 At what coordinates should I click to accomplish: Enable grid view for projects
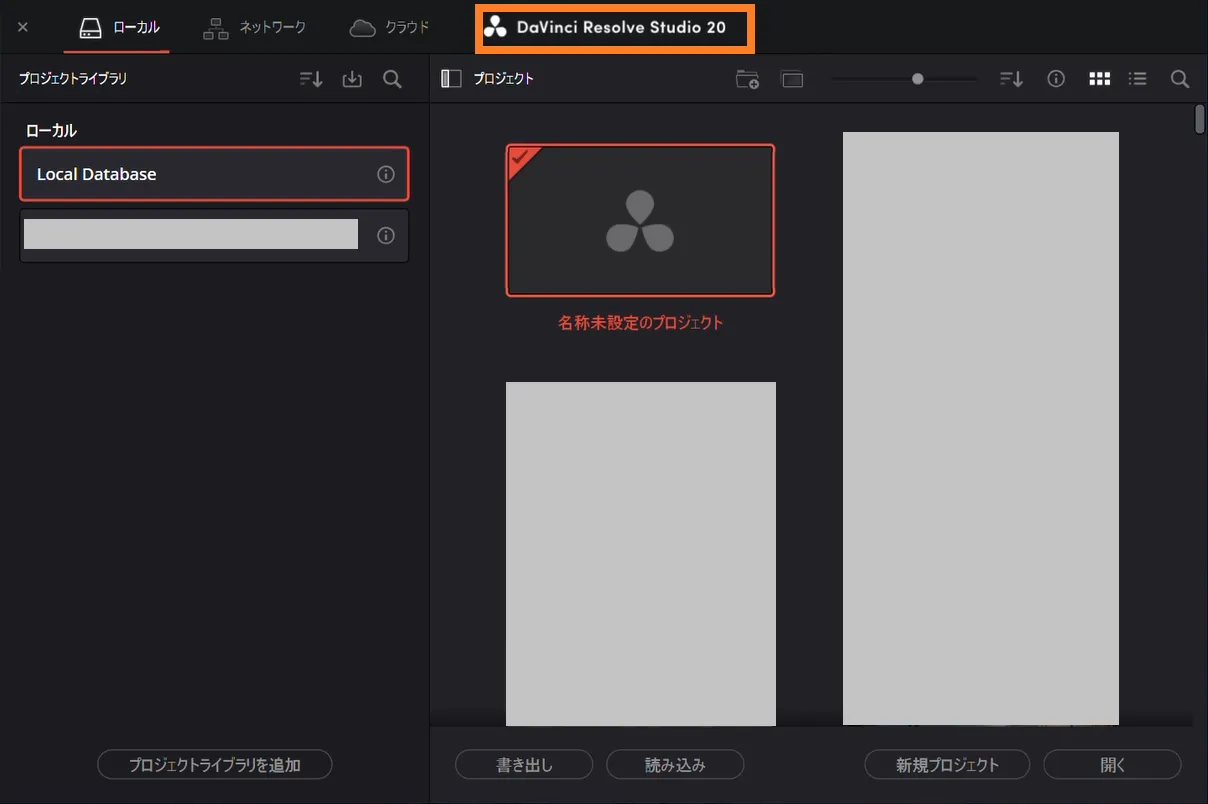(1099, 78)
